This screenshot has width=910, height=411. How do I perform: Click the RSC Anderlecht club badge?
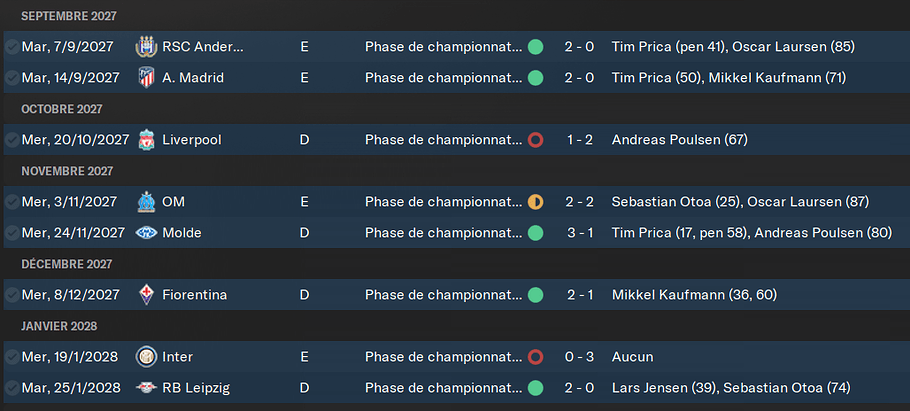click(146, 47)
